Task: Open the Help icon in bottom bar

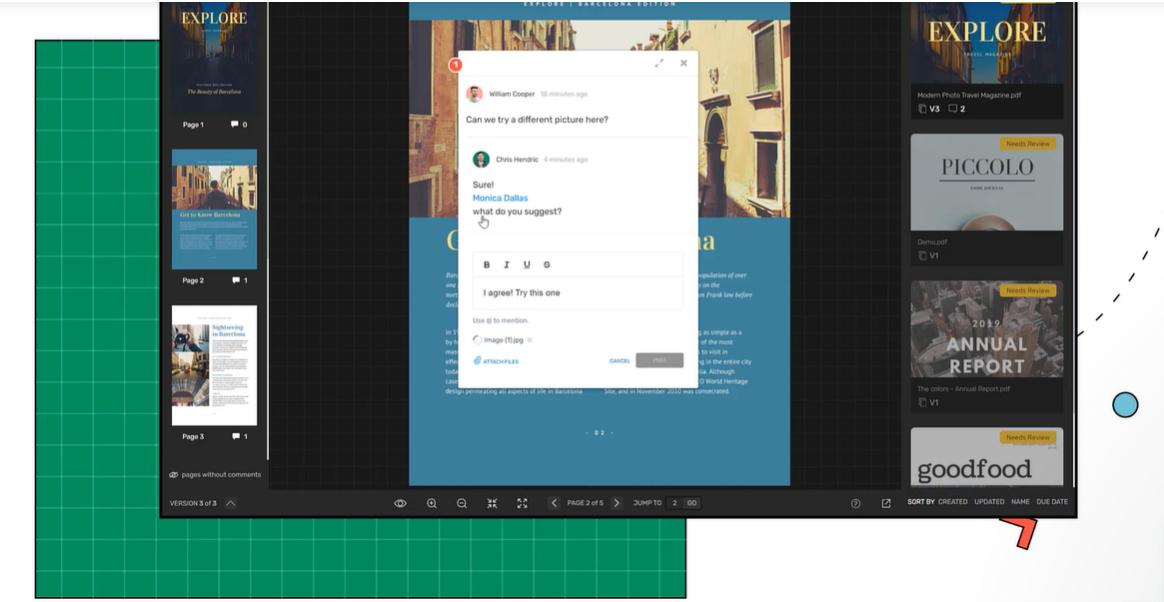Action: pos(856,503)
